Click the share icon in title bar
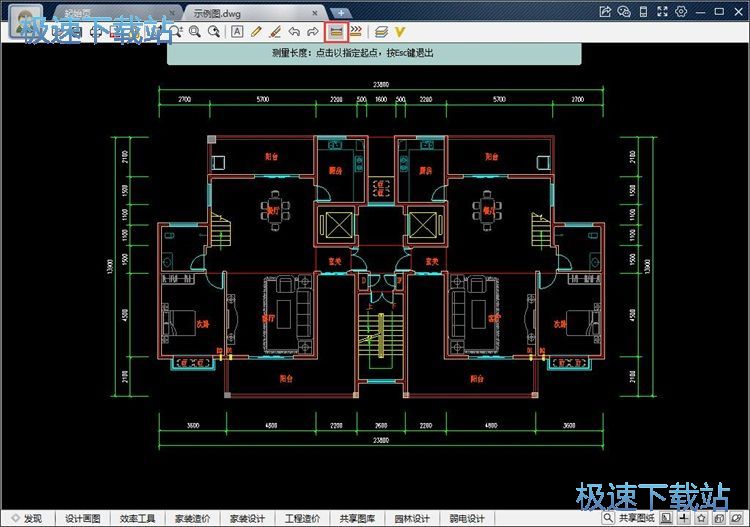The width and height of the screenshot is (750, 527). (605, 11)
